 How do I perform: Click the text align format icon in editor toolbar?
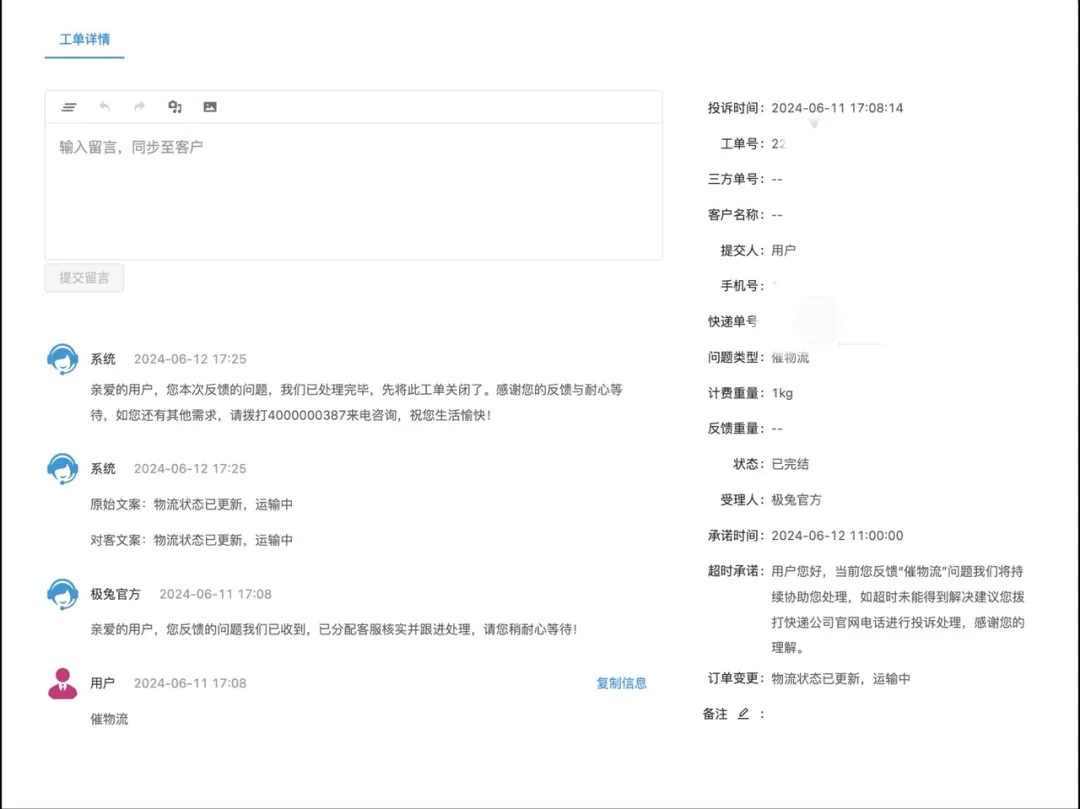tap(69, 107)
